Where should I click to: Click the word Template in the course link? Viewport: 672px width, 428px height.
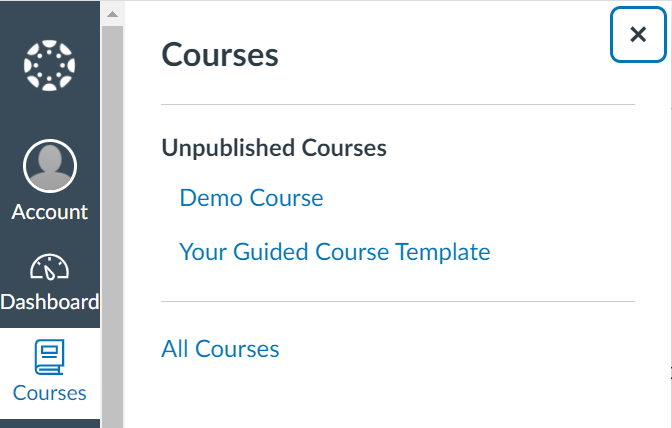click(x=444, y=252)
